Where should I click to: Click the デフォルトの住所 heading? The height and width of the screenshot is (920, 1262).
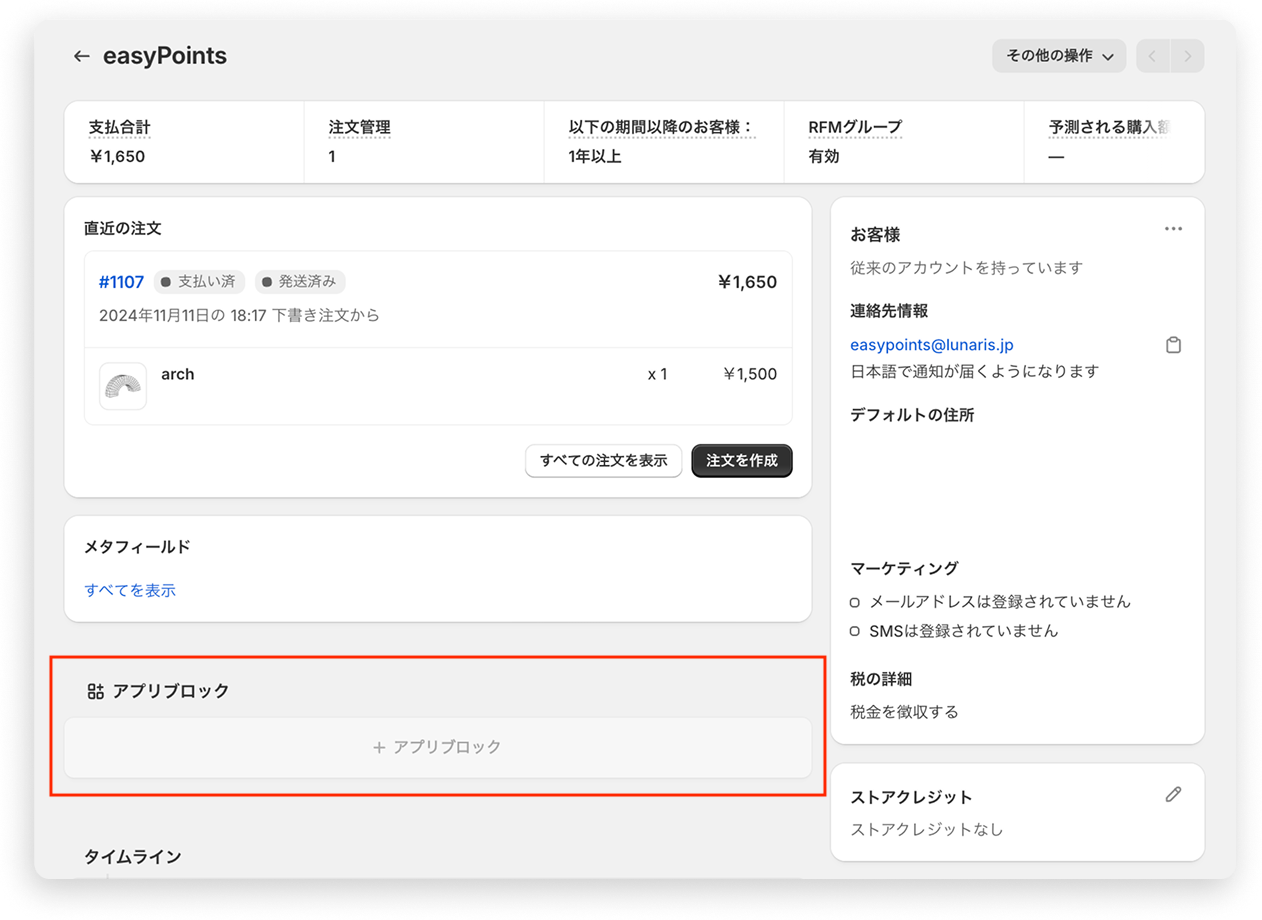click(912, 415)
